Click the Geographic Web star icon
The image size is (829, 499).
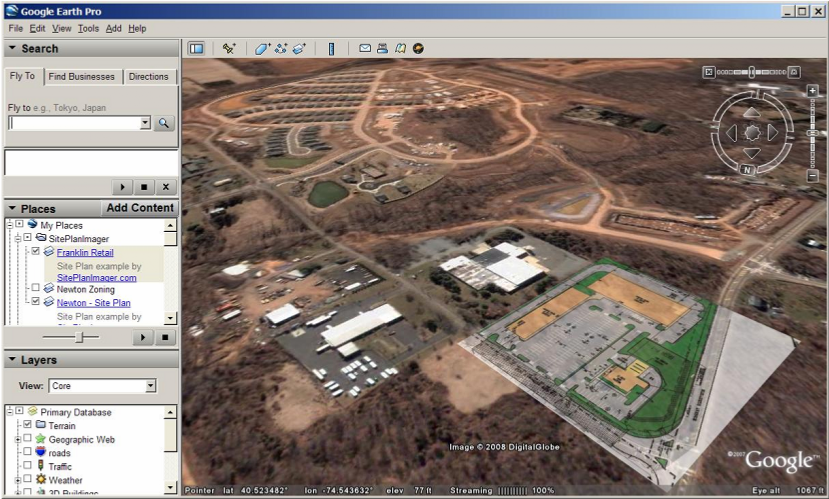(41, 439)
